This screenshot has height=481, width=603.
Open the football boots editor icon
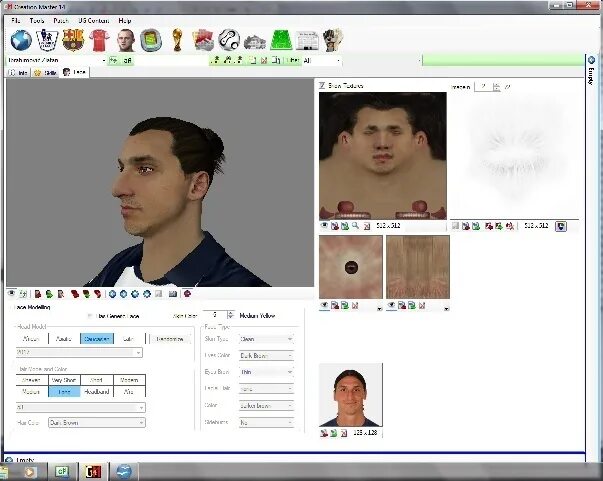[x=255, y=42]
